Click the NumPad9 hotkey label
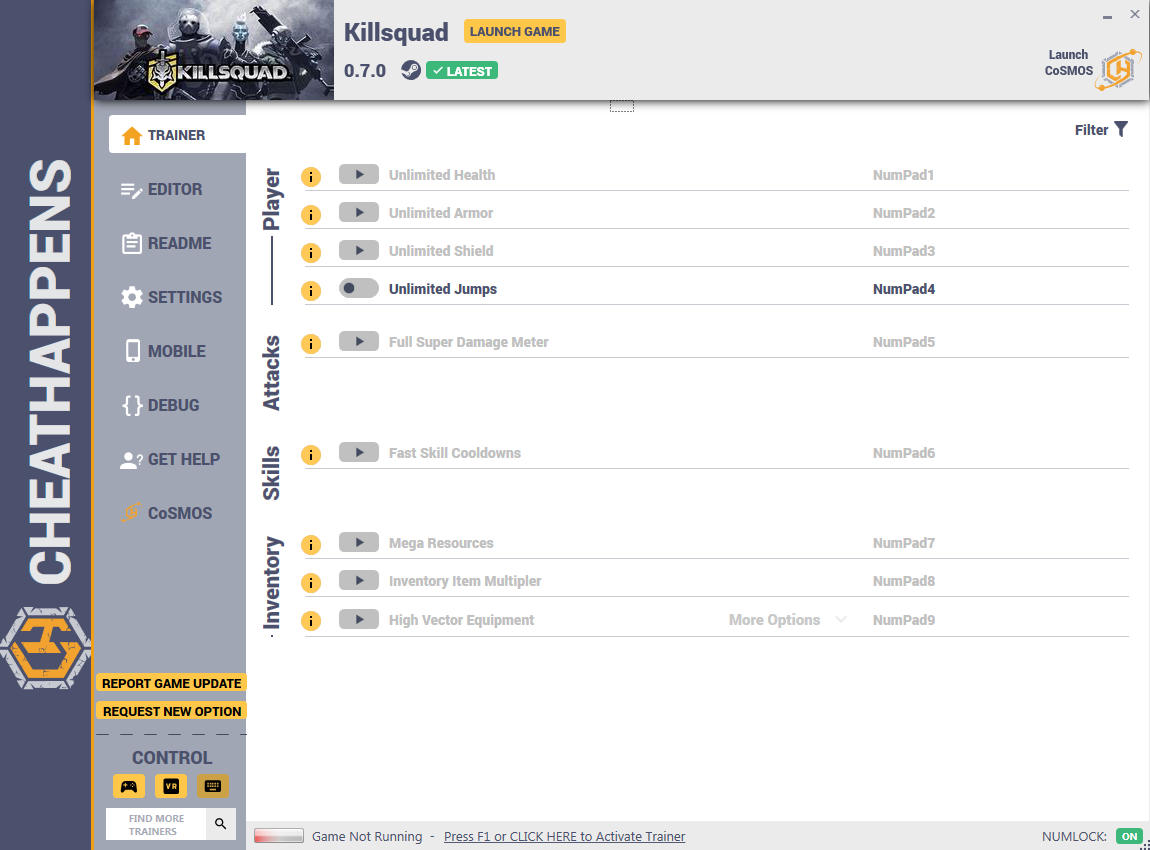Image resolution: width=1150 pixels, height=850 pixels. [904, 620]
